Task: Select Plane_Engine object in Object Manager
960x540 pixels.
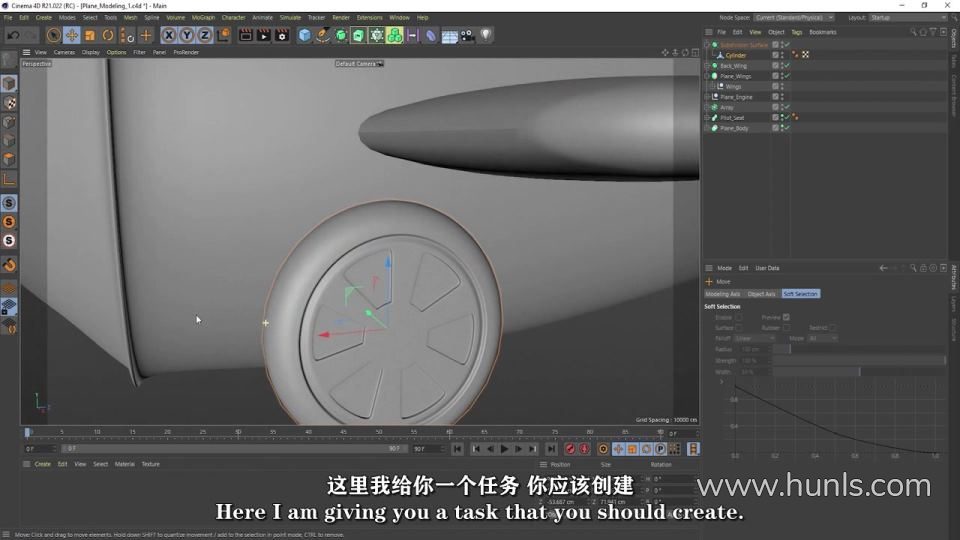Action: coord(737,97)
